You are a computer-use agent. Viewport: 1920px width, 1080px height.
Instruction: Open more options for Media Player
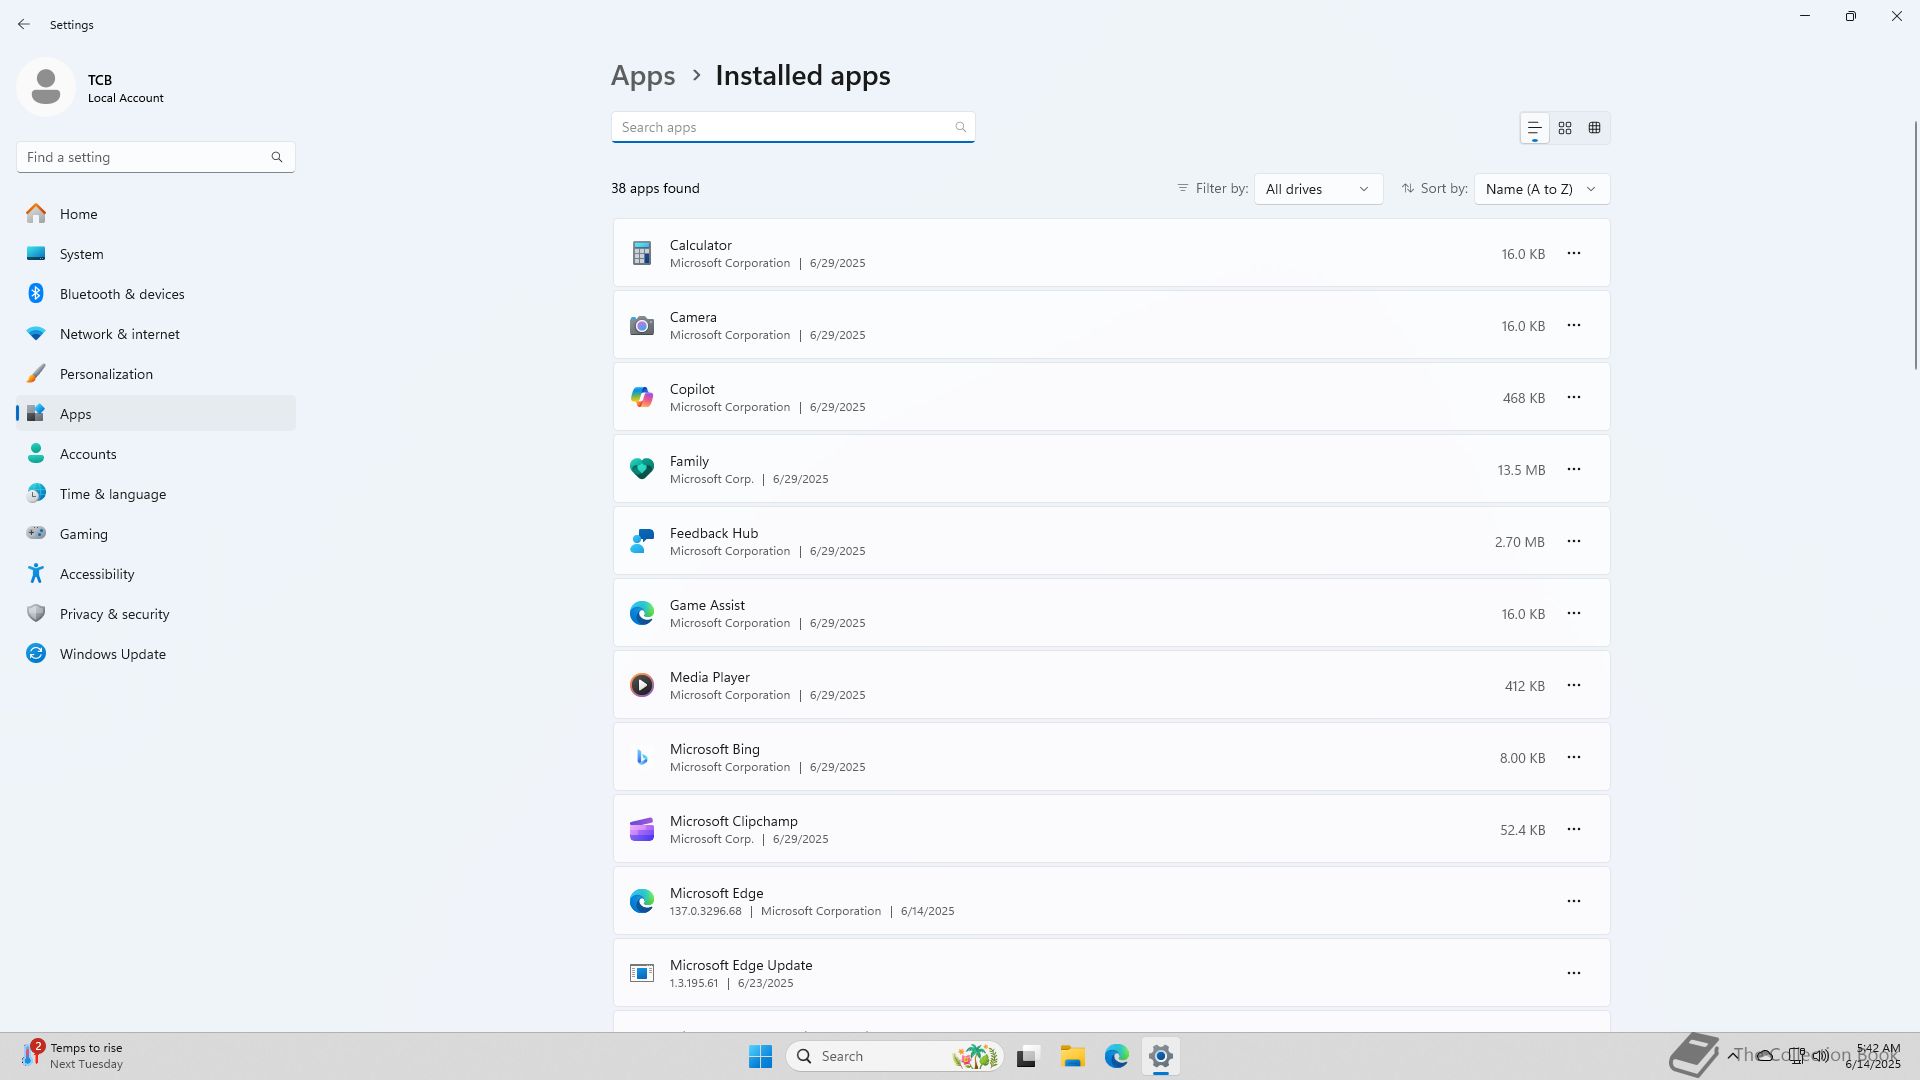(x=1573, y=685)
